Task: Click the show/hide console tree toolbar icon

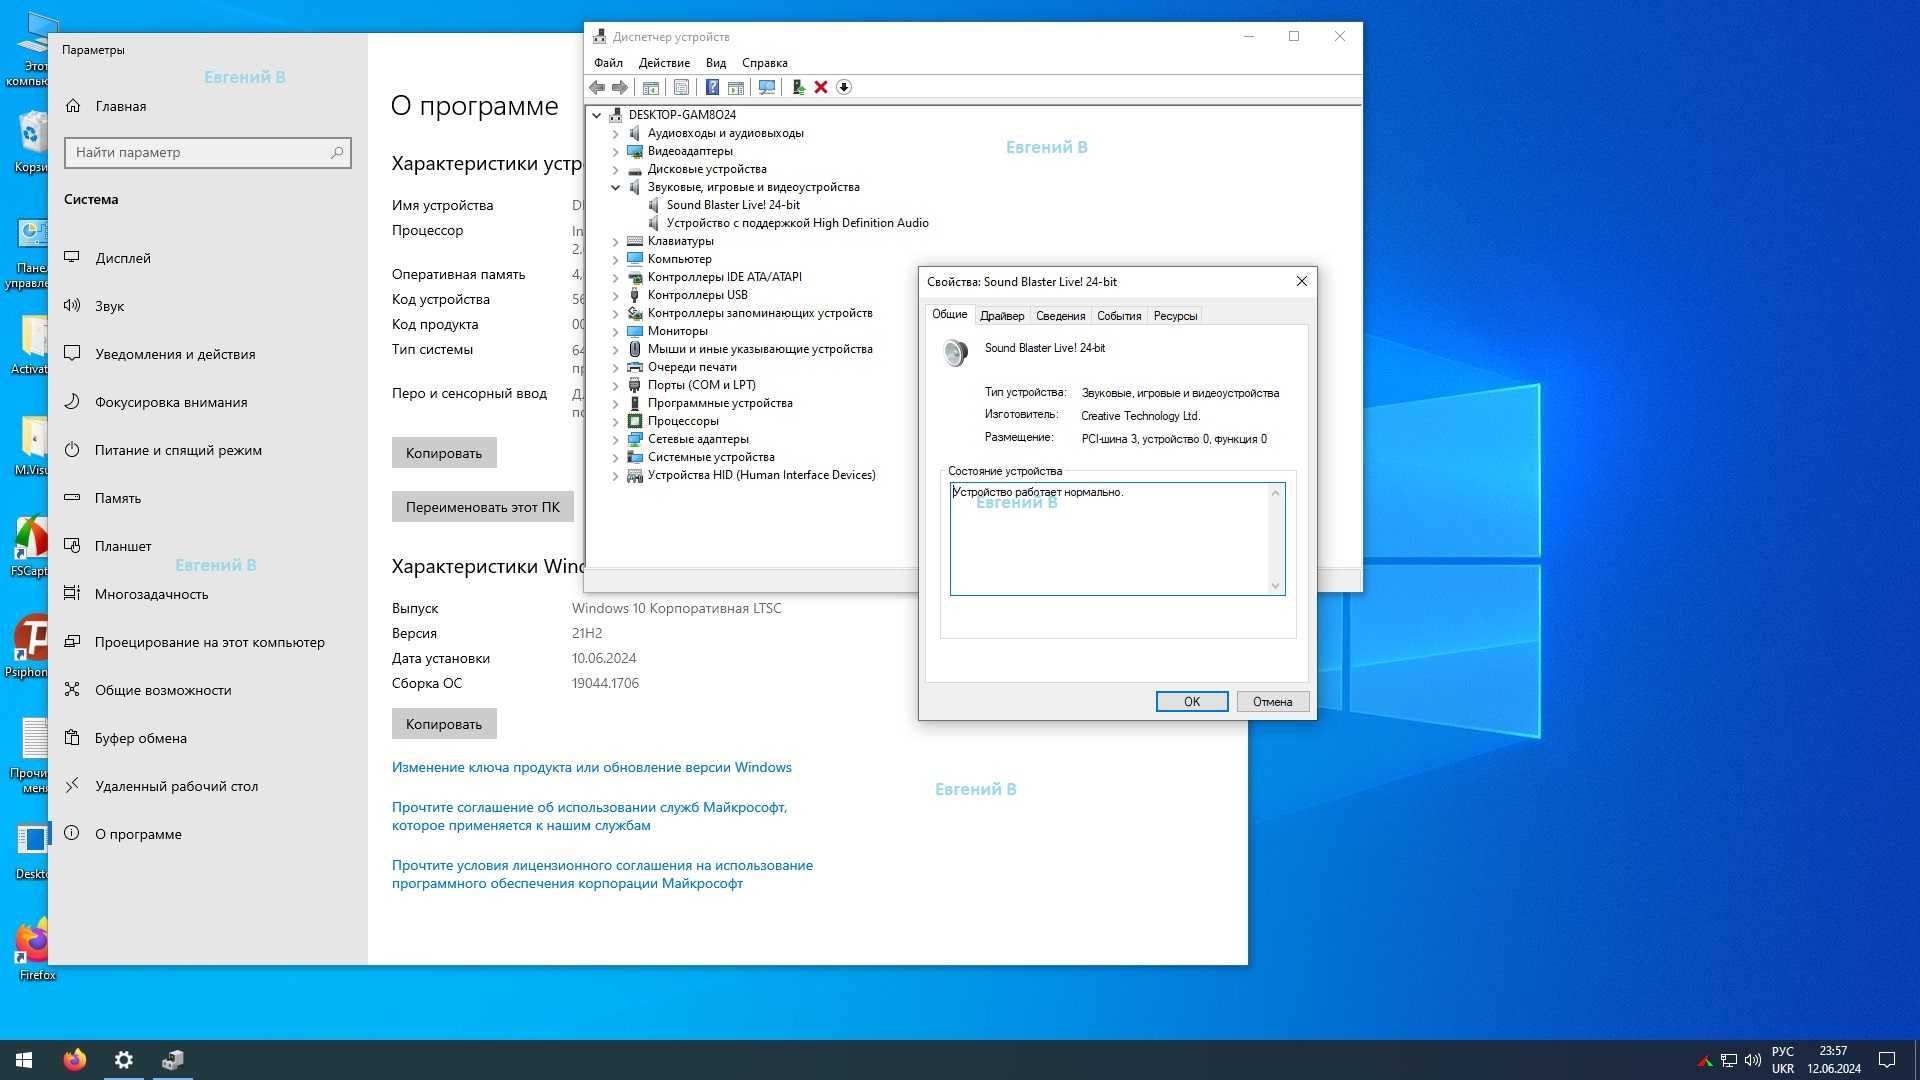Action: point(651,88)
